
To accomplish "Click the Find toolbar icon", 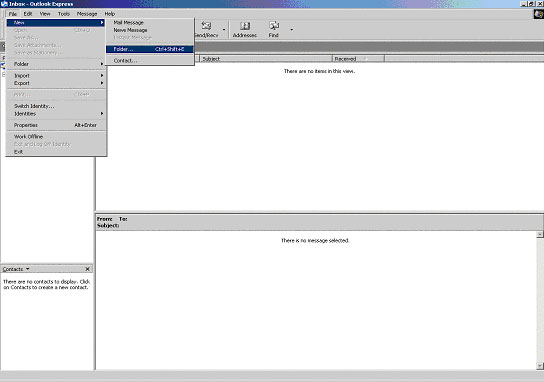I will 274,29.
